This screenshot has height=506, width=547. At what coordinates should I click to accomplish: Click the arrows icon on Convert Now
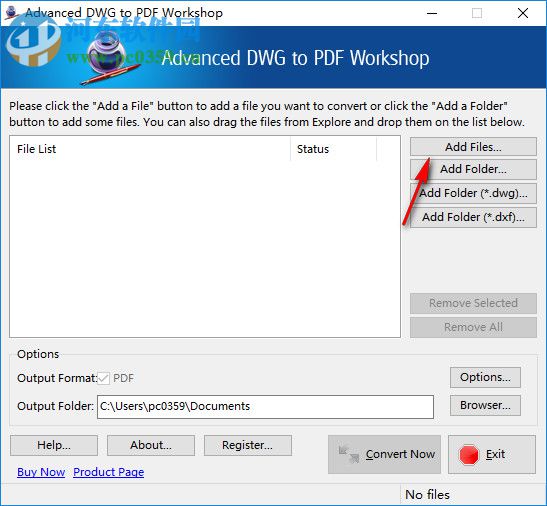(349, 454)
